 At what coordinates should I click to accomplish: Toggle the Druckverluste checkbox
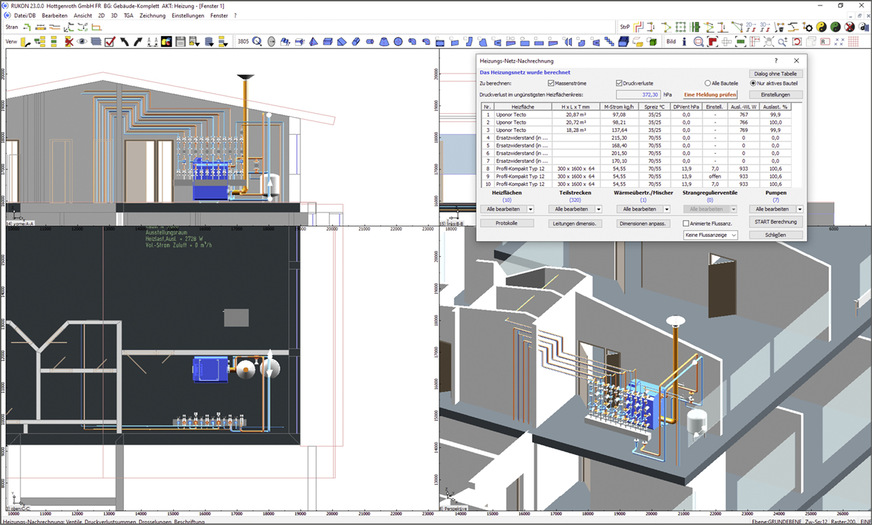[618, 83]
